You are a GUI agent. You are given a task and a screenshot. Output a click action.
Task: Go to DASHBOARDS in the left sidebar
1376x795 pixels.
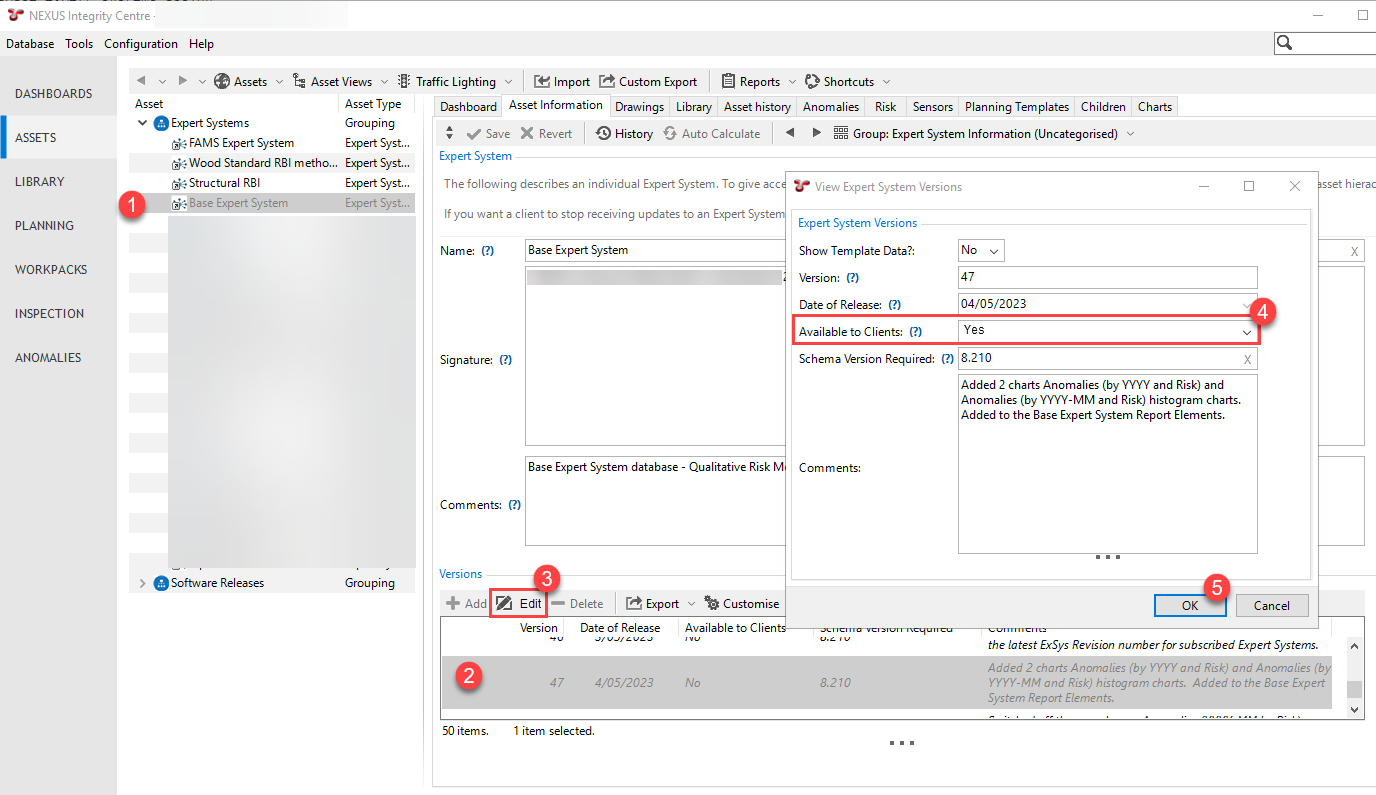54,94
